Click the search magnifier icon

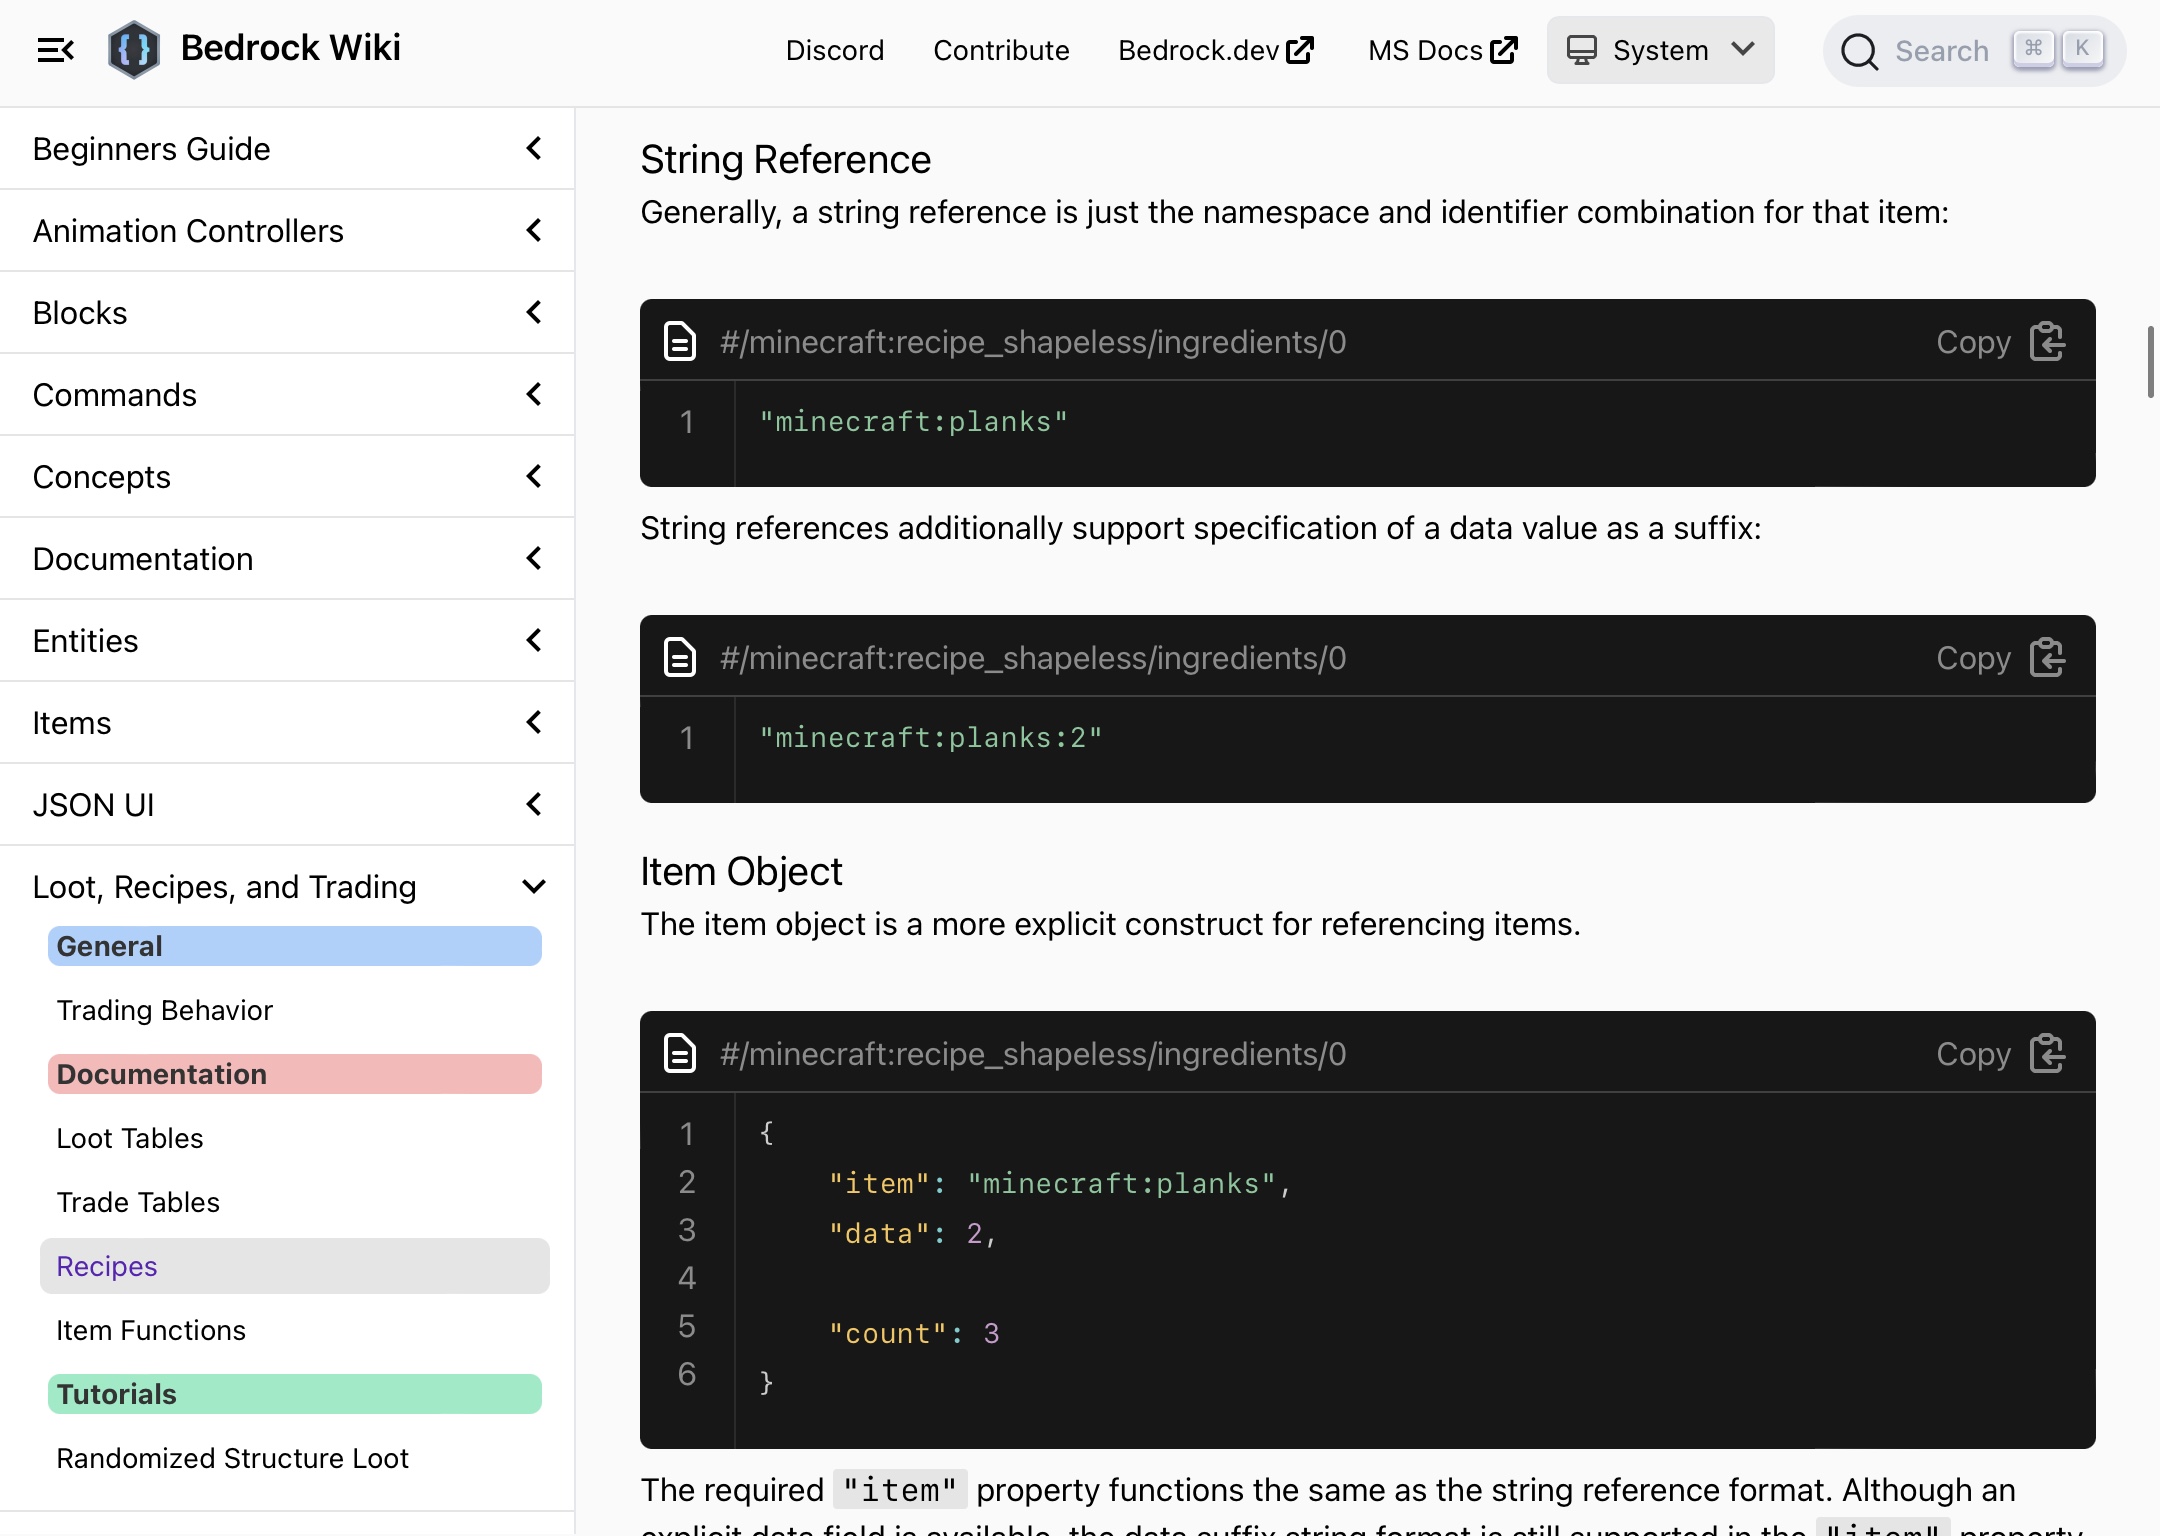click(1859, 51)
